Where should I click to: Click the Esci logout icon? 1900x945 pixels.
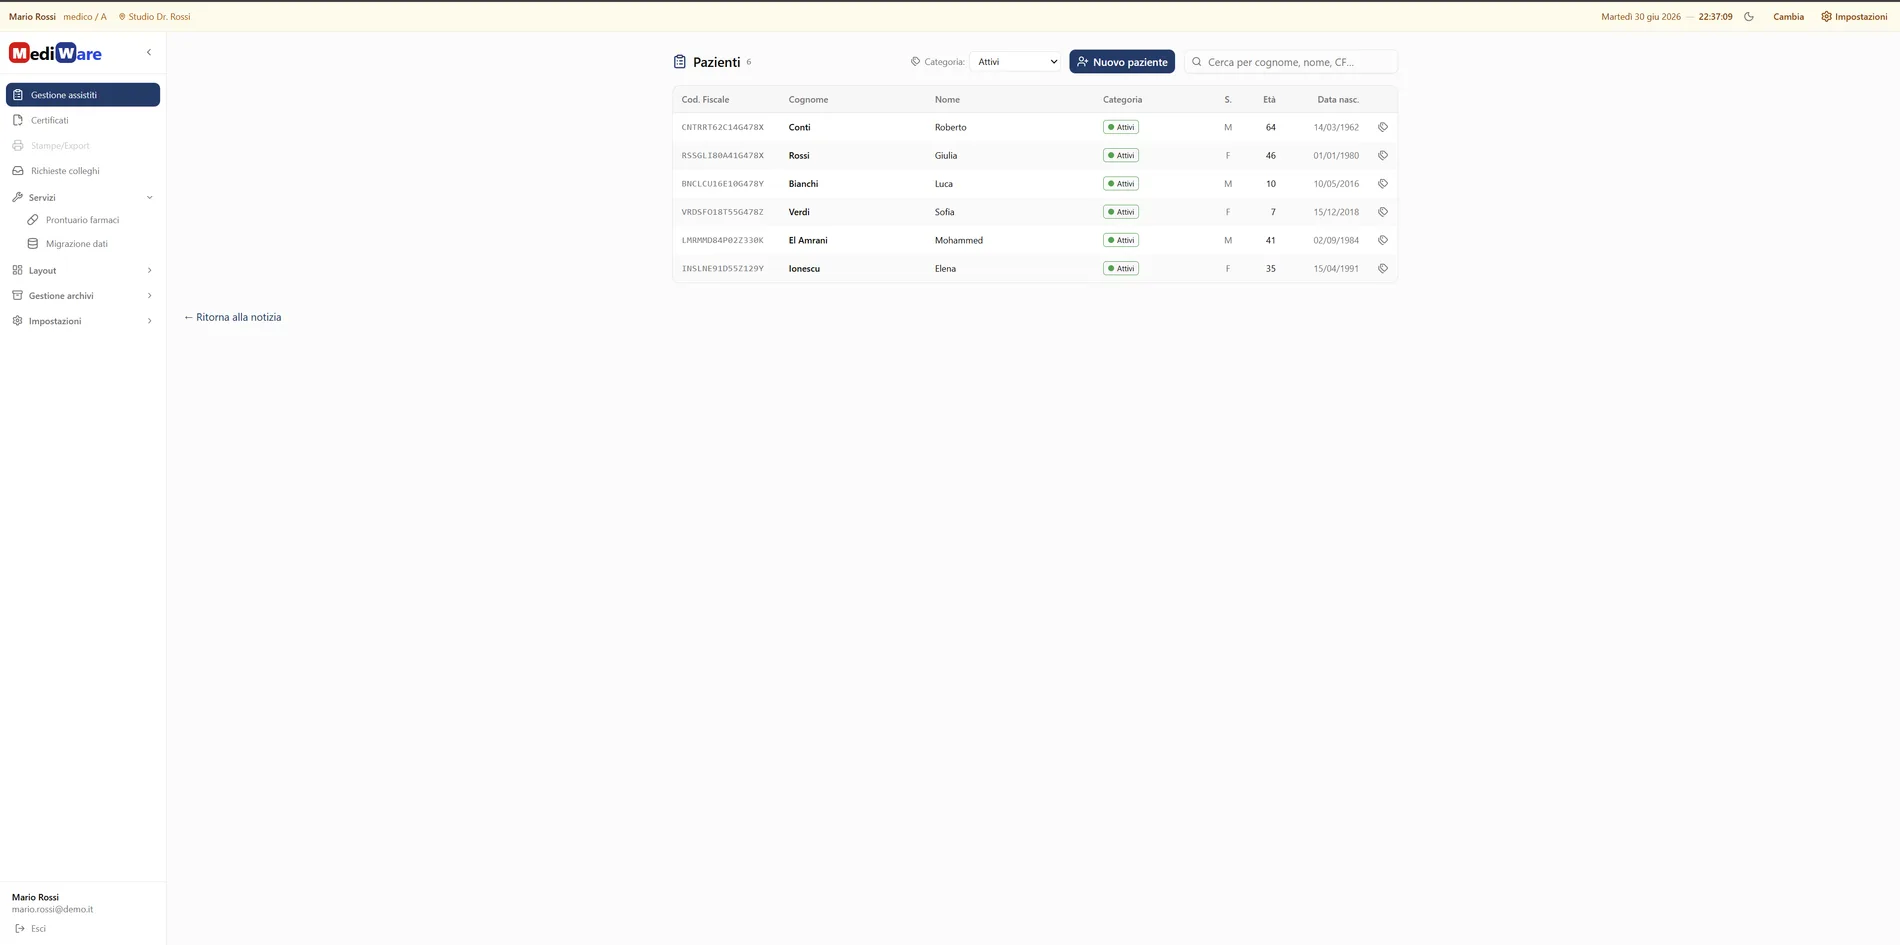[19, 929]
